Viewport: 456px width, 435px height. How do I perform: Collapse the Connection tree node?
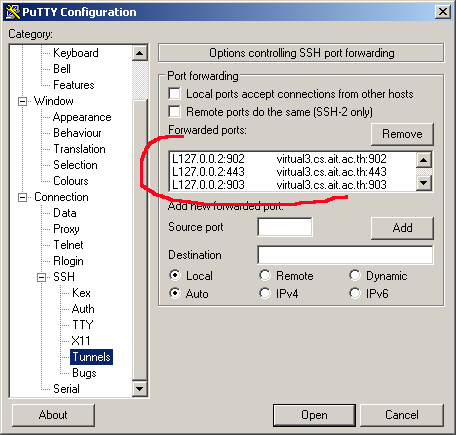(22, 197)
